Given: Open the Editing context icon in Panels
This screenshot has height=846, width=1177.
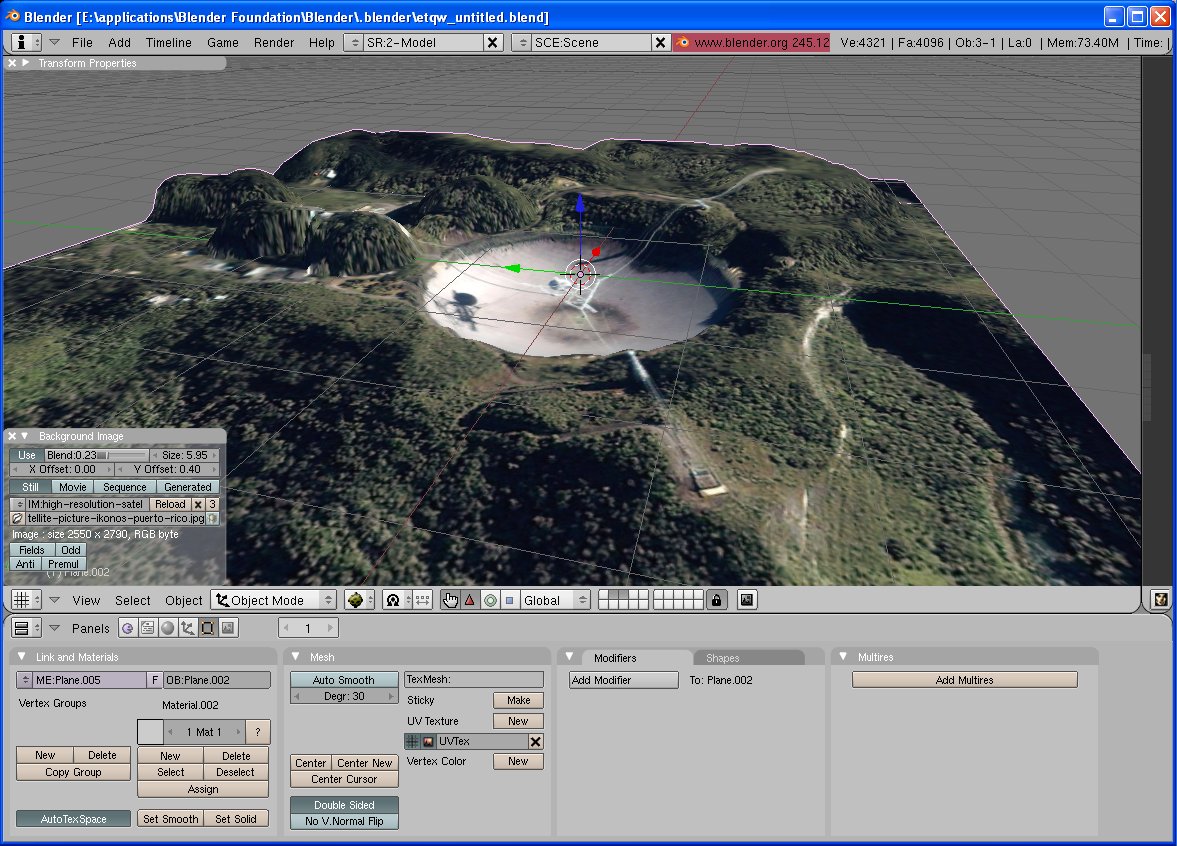Looking at the screenshot, I should tap(208, 628).
